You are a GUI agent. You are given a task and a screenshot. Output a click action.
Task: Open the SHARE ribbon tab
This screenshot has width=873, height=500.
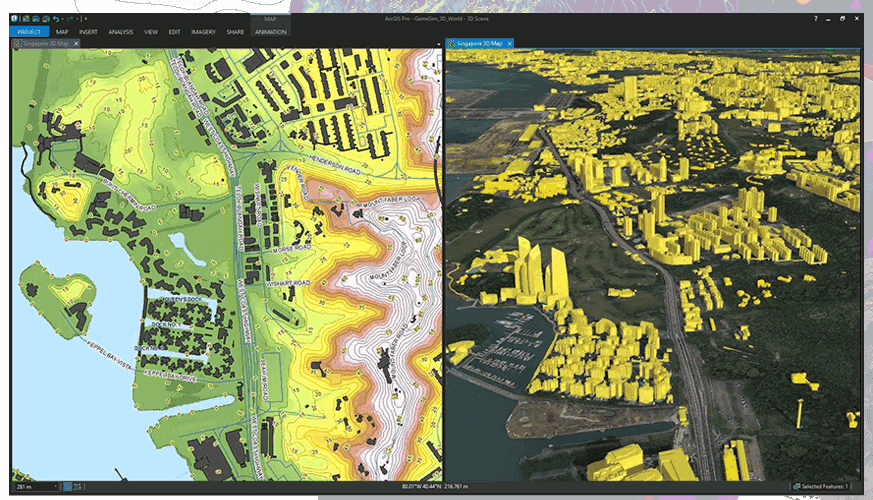point(235,32)
